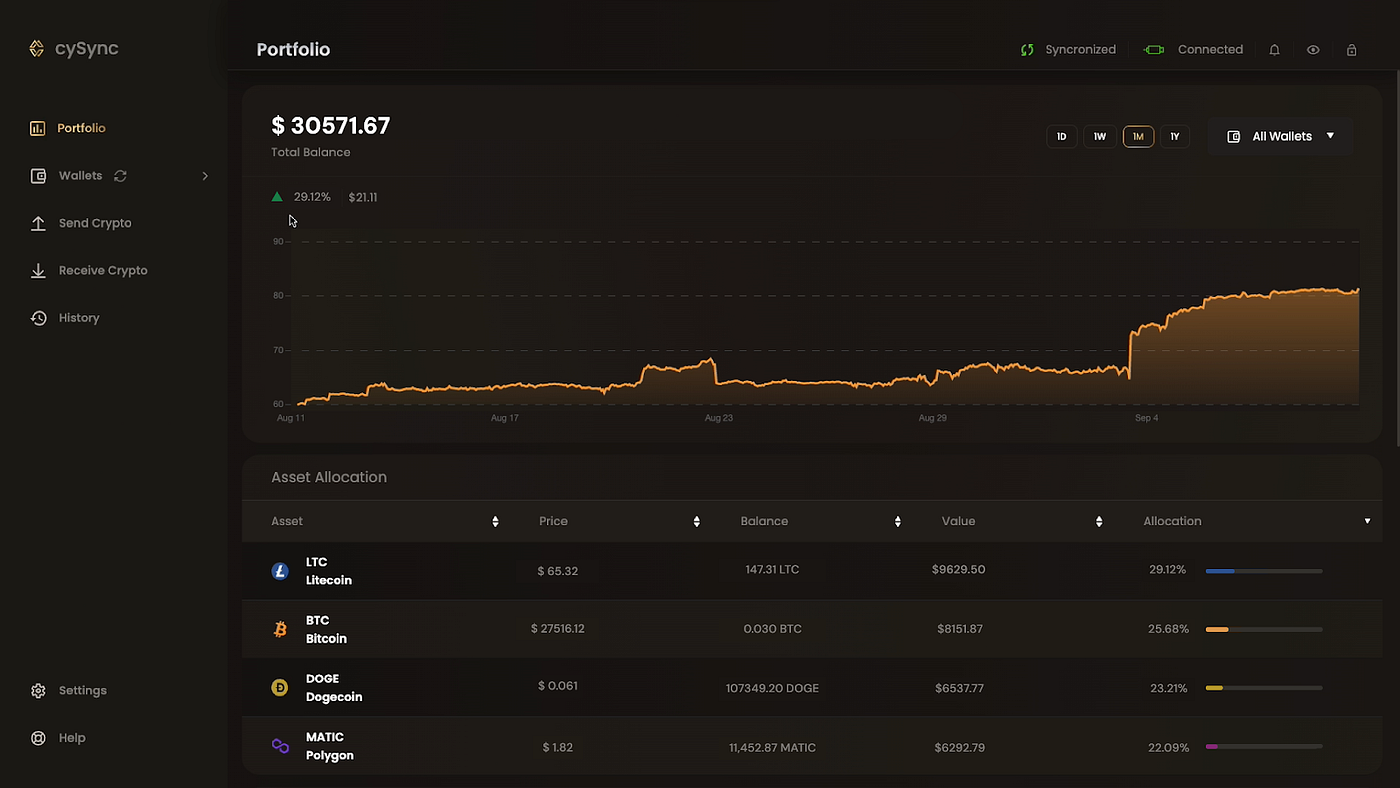
Task: Click the MATIC Polygon asset name
Action: [330, 746]
